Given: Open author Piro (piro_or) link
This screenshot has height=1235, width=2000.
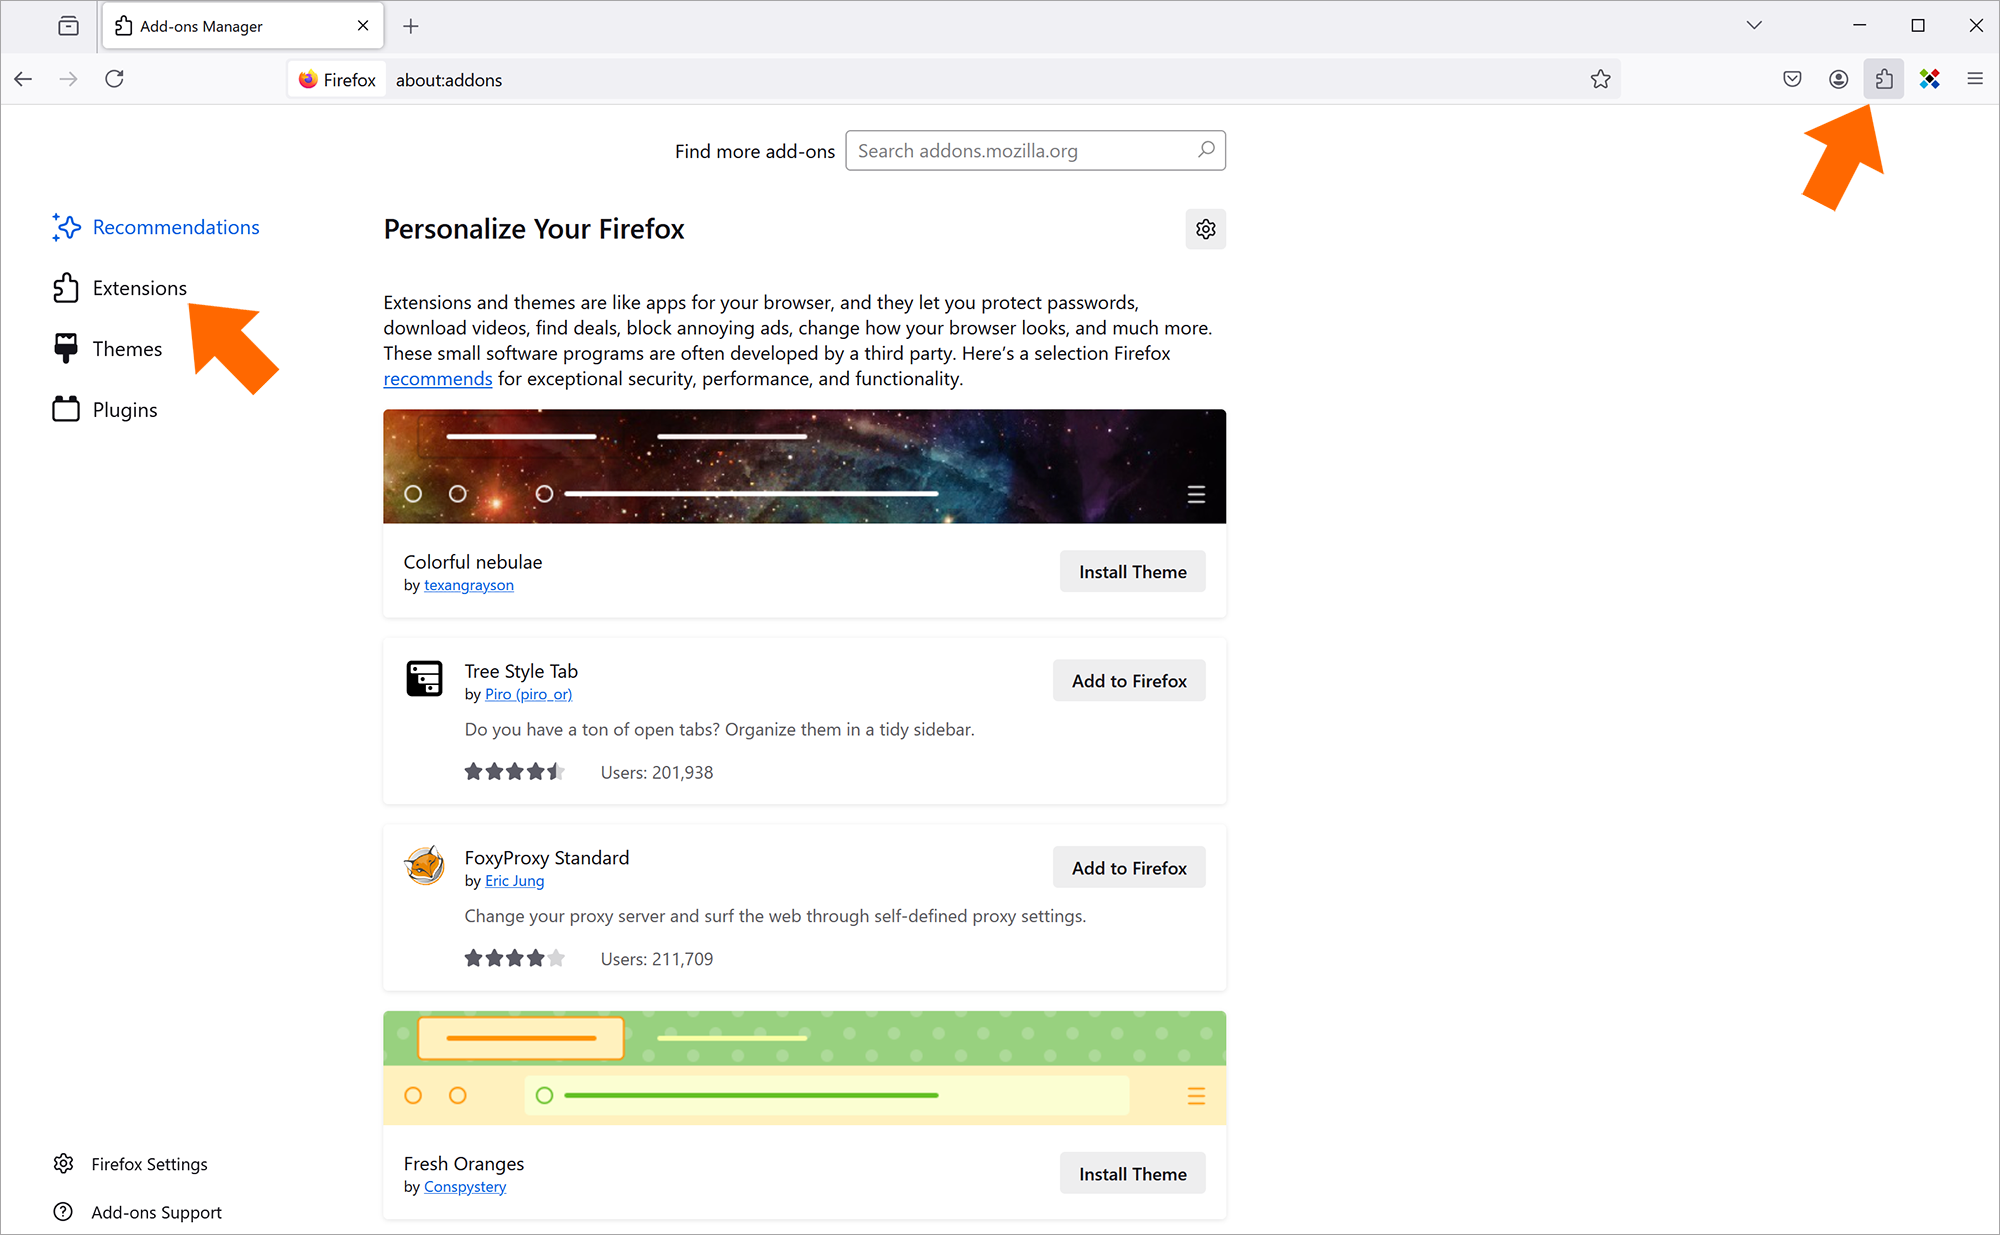Looking at the screenshot, I should click(x=529, y=694).
